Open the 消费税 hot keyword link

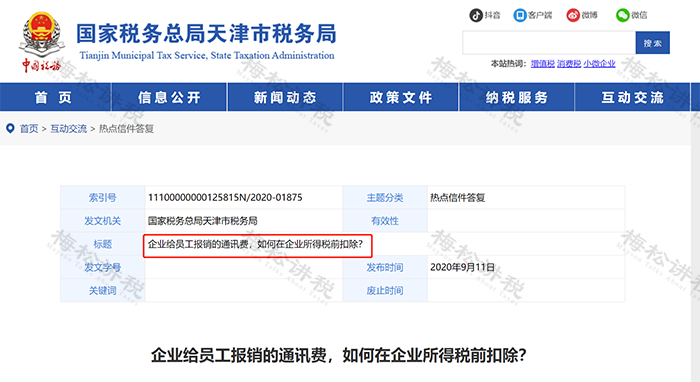tap(569, 64)
